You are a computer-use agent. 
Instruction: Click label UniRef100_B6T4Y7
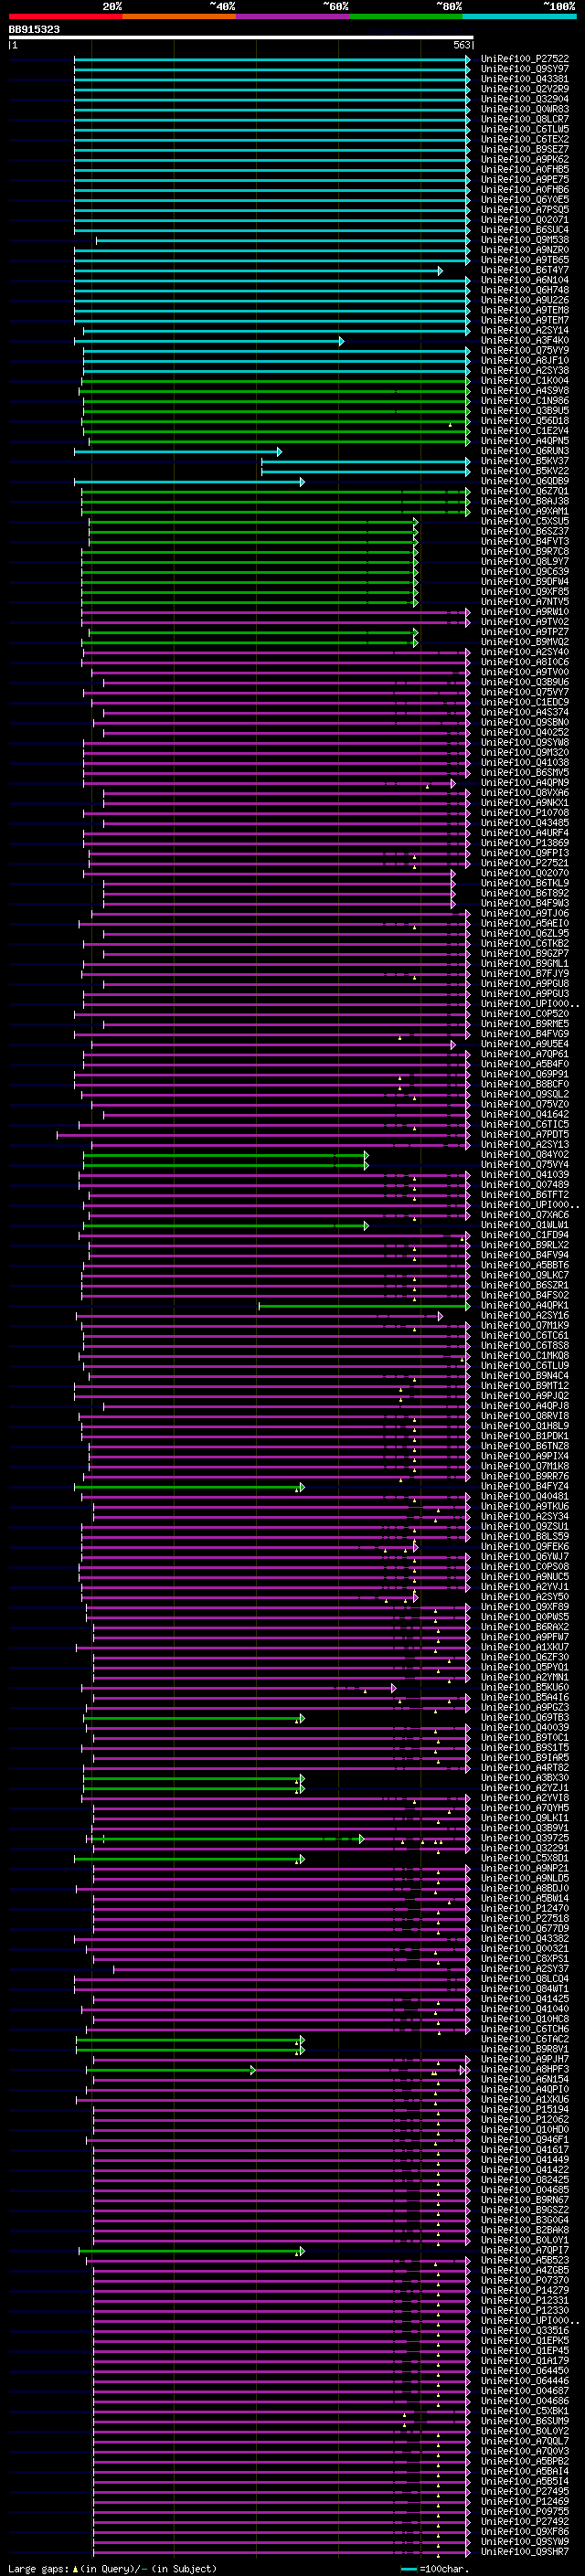[x=525, y=270]
